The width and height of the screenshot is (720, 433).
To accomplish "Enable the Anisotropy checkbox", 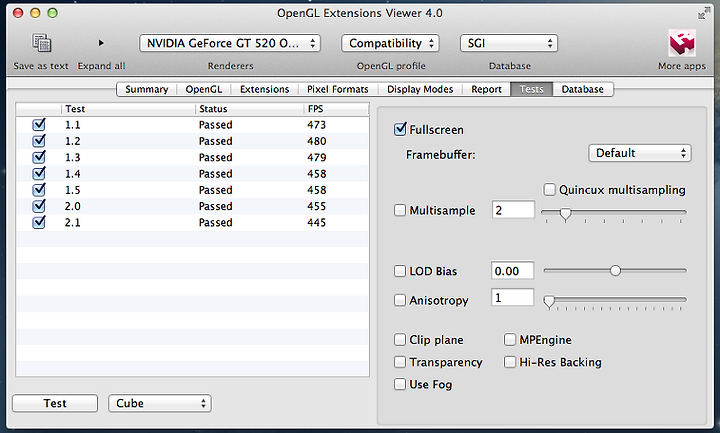I will pyautogui.click(x=400, y=300).
